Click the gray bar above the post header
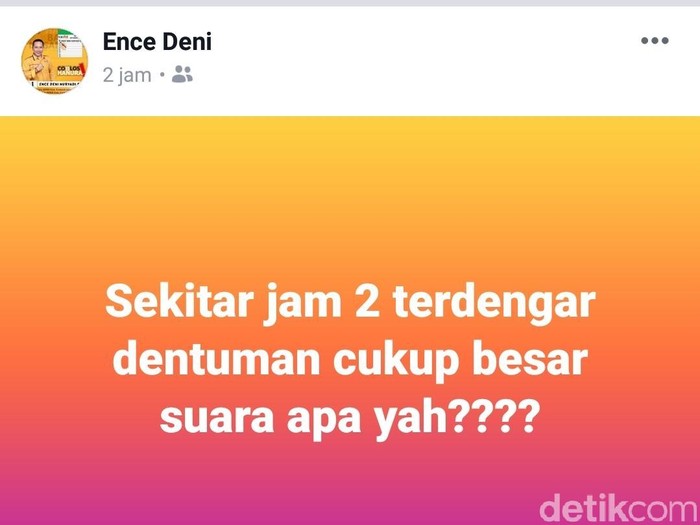The height and width of the screenshot is (525, 700). tap(350, 3)
